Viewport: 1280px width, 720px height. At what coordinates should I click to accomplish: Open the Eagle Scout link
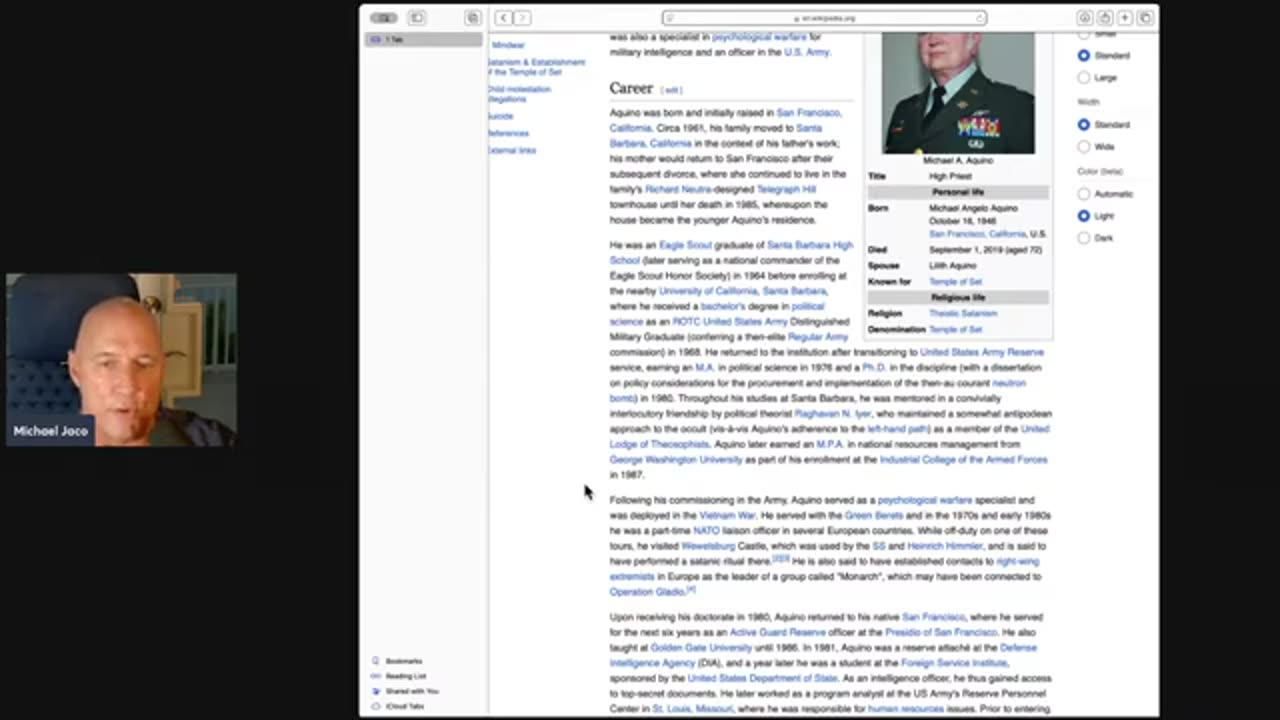(x=685, y=245)
